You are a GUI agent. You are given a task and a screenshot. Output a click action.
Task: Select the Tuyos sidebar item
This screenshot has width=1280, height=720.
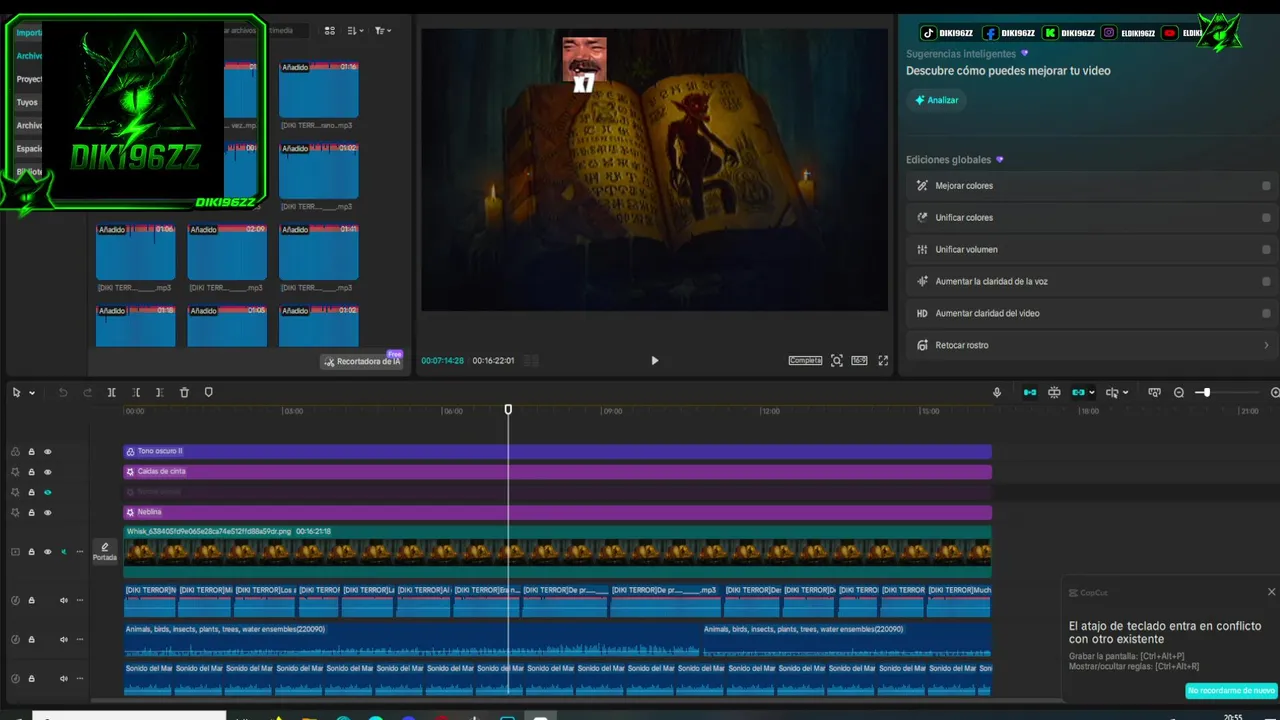coord(27,102)
